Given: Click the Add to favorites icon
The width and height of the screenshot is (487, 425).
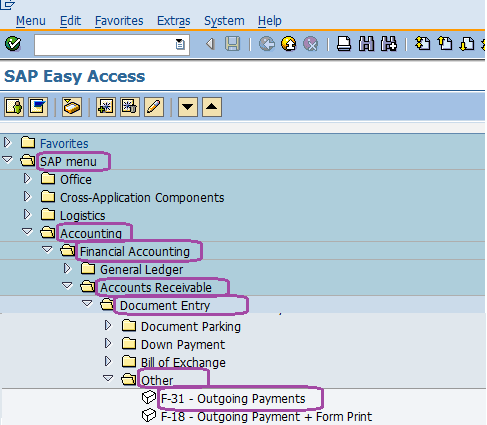Looking at the screenshot, I should click(x=105, y=107).
